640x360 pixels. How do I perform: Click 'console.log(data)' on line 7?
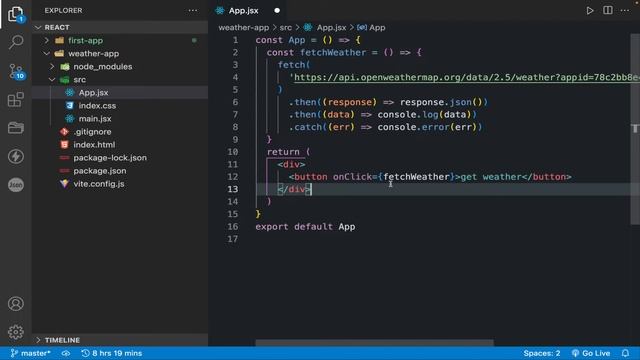[424, 115]
